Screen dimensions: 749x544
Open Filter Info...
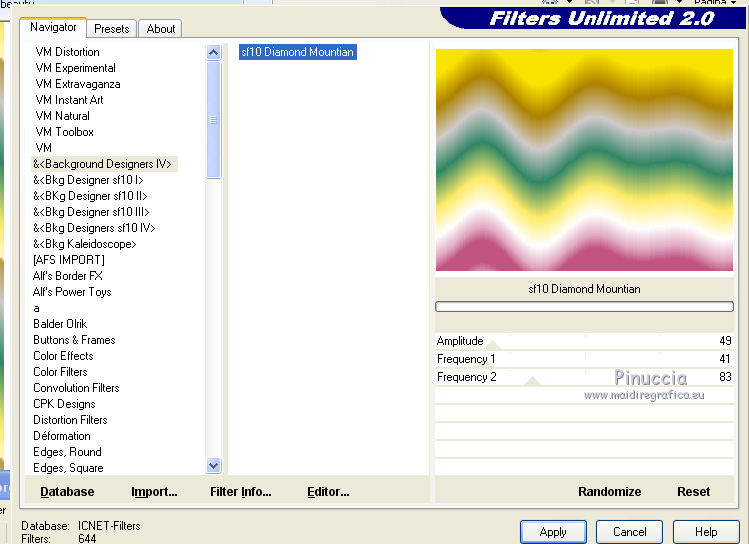coord(241,491)
